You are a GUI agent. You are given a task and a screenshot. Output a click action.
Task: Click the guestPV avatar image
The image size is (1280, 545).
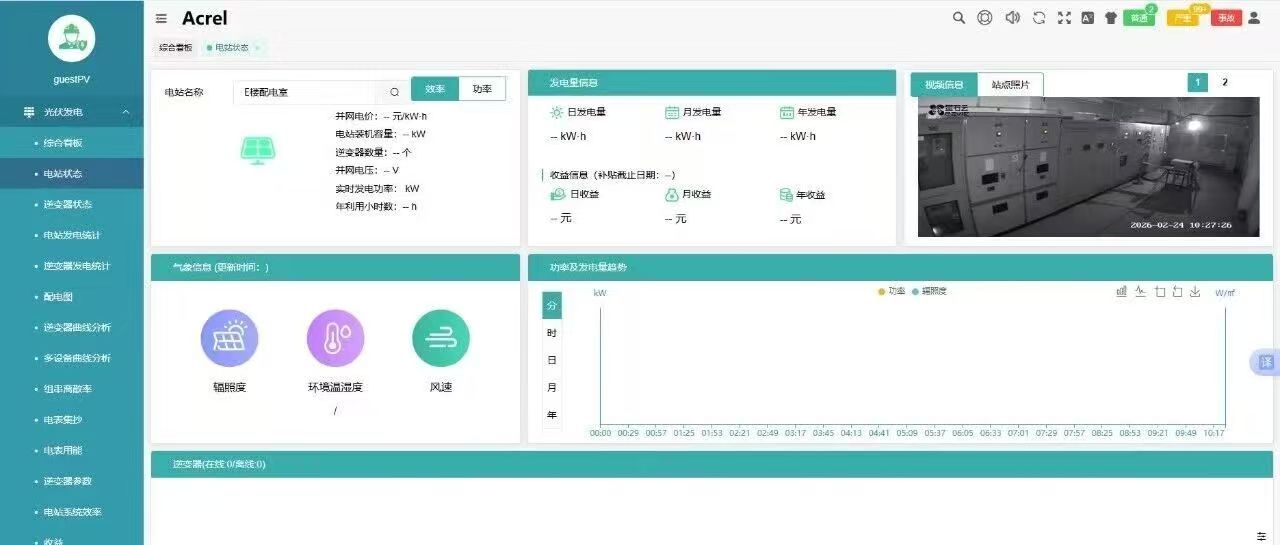tap(72, 39)
